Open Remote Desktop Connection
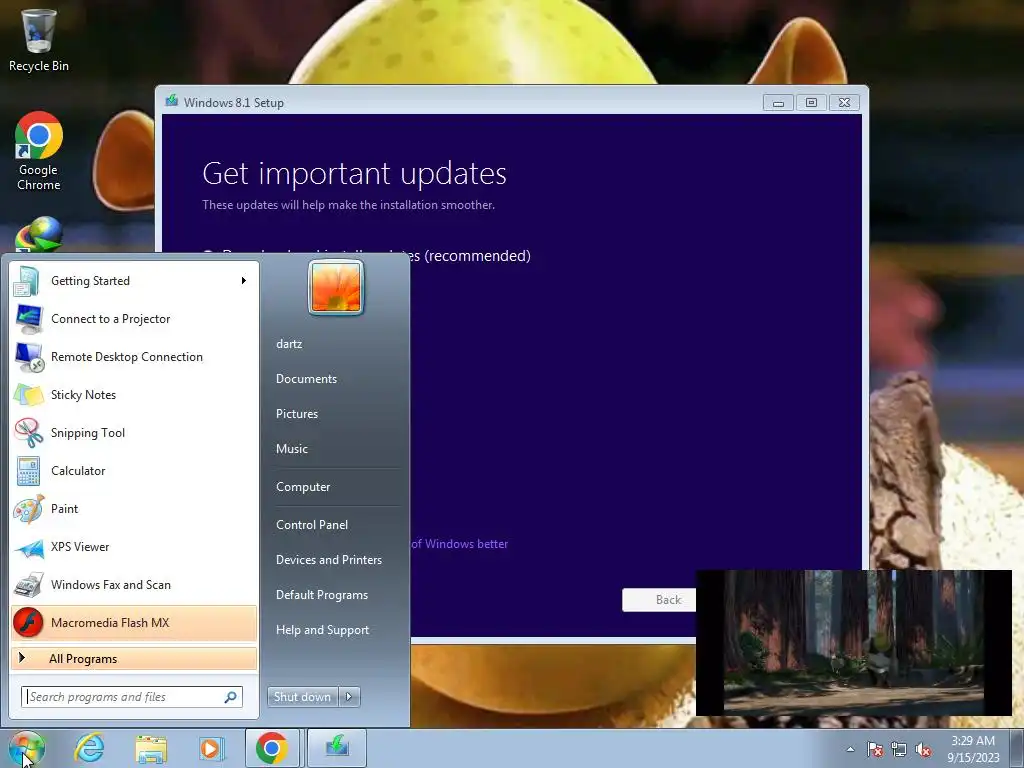The height and width of the screenshot is (768, 1024). [133, 357]
